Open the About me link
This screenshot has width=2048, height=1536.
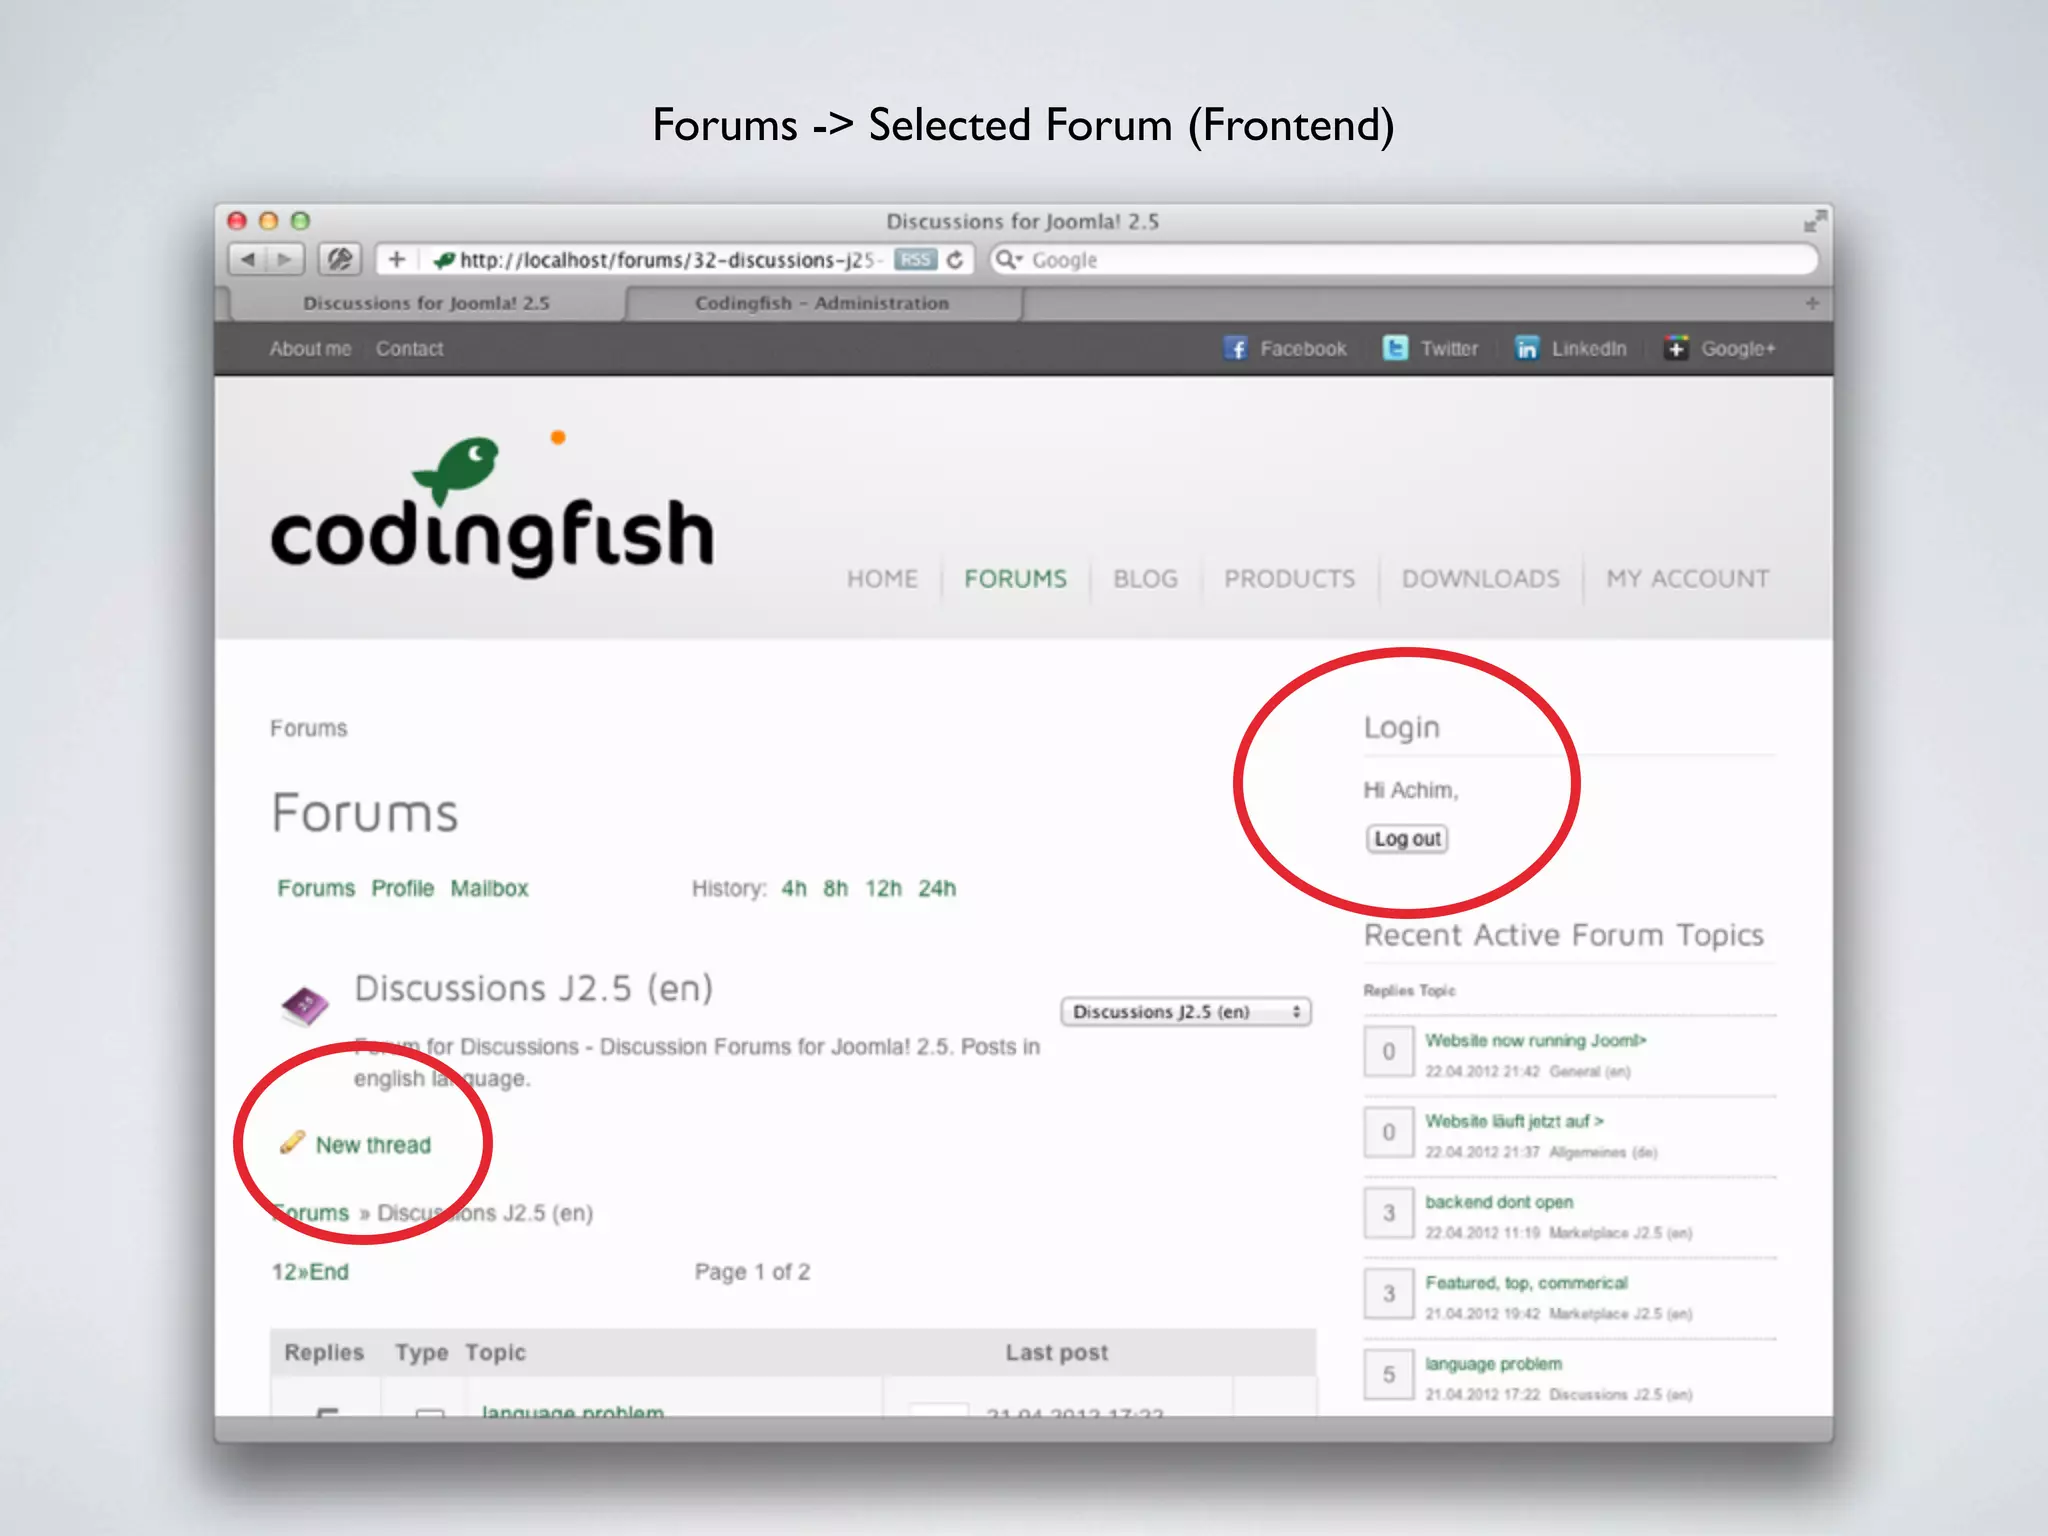(310, 349)
